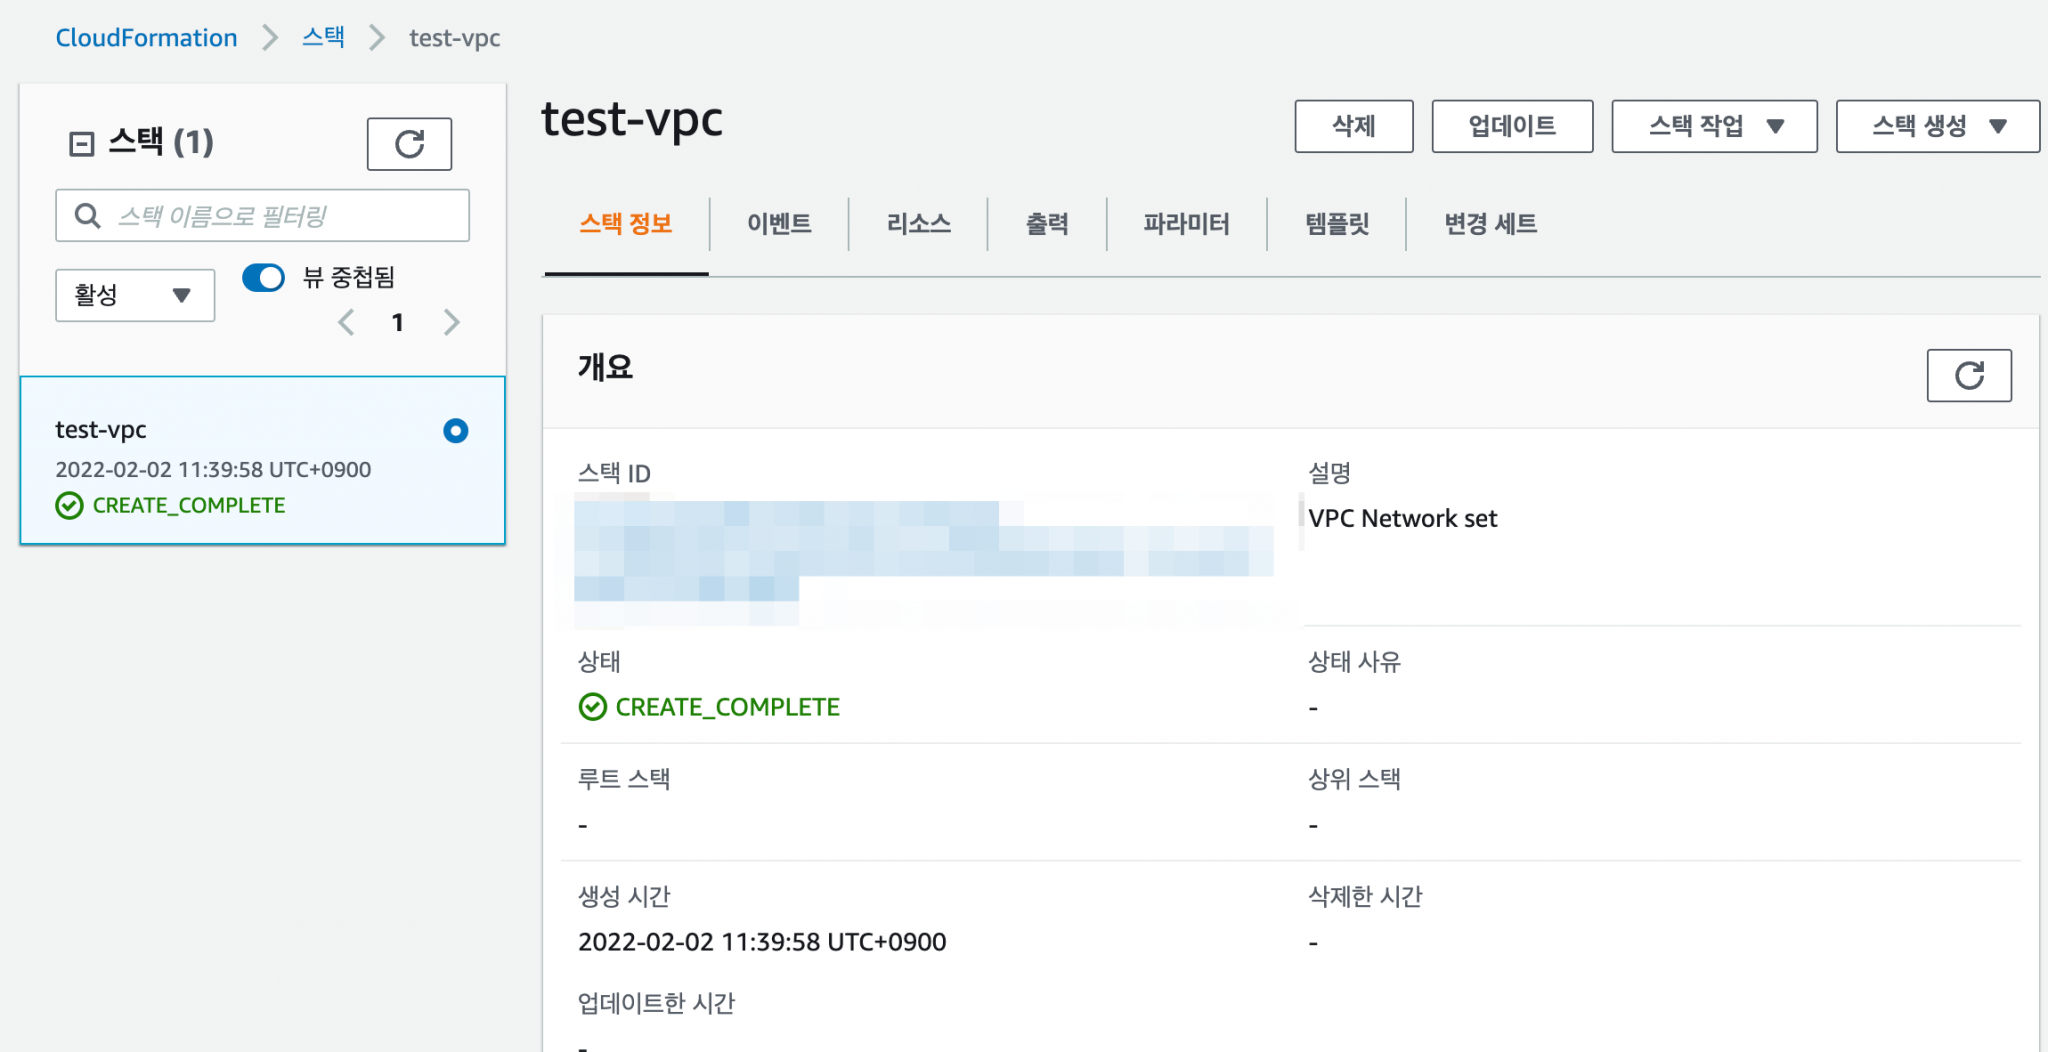The image size is (2048, 1052).
Task: Switch to the 템플릿 tab
Action: click(1337, 224)
